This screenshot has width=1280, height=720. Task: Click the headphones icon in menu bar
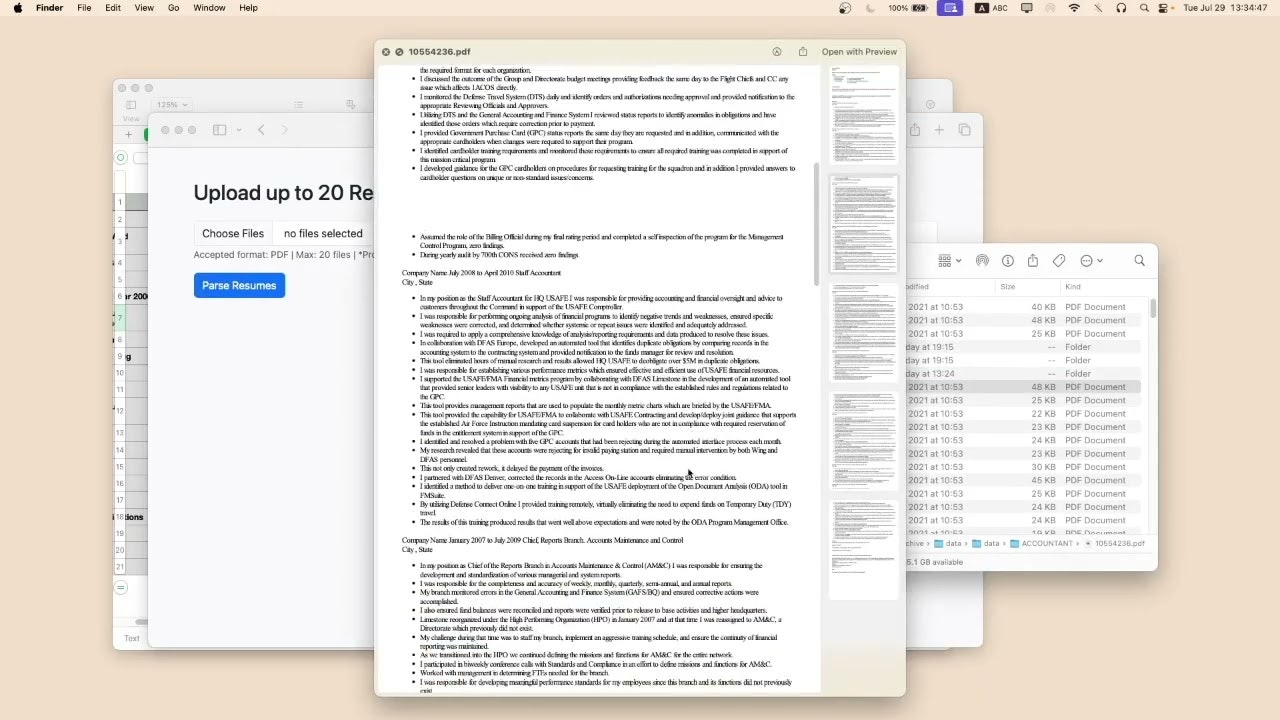(x=1121, y=8)
